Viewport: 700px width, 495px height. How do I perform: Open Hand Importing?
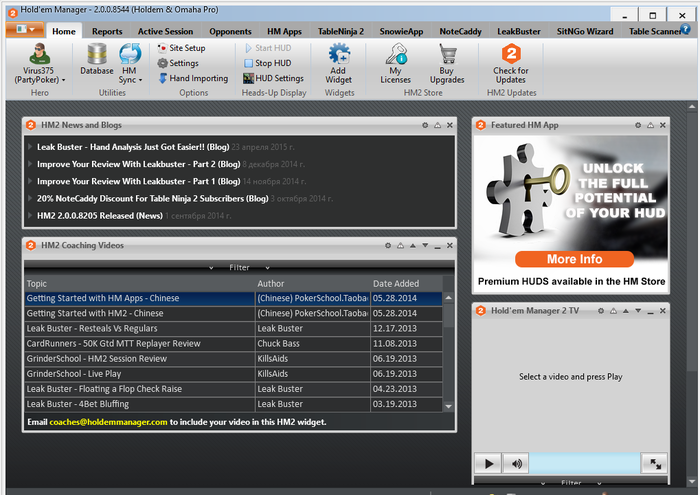pos(193,78)
